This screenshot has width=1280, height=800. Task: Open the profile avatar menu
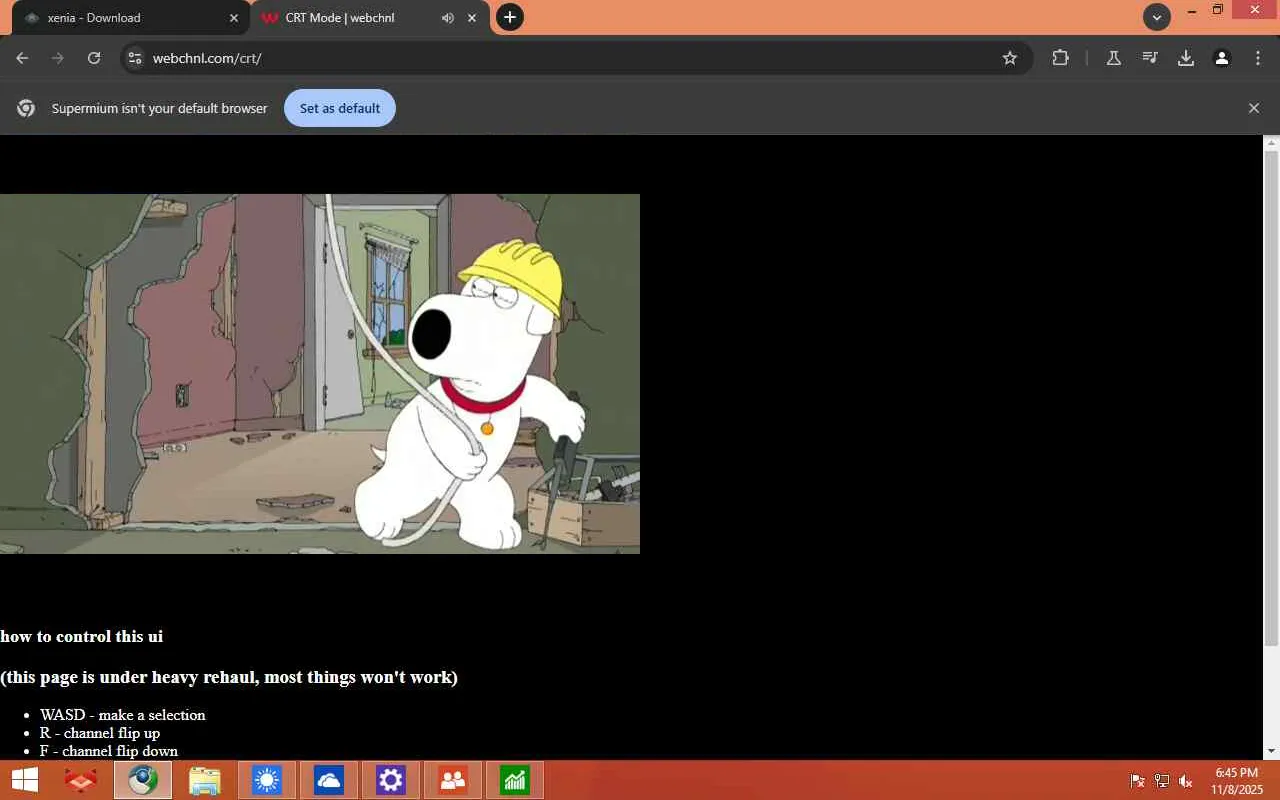(1222, 58)
